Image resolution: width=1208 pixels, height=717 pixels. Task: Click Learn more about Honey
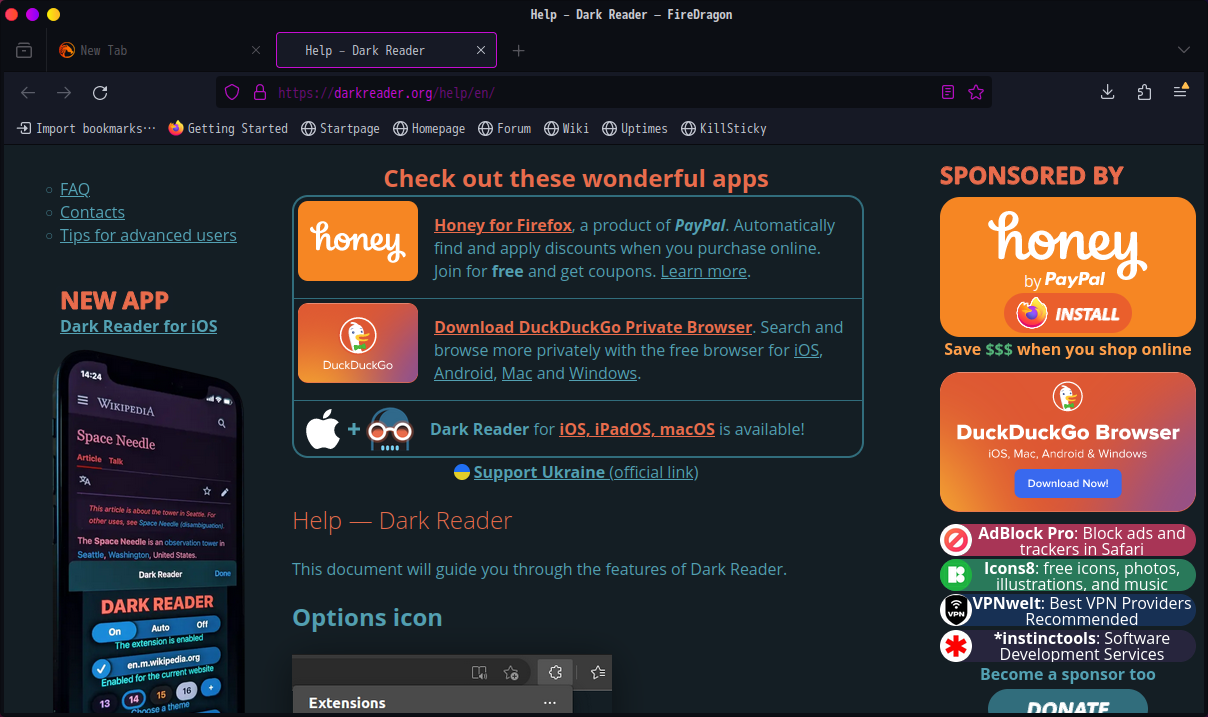[704, 271]
